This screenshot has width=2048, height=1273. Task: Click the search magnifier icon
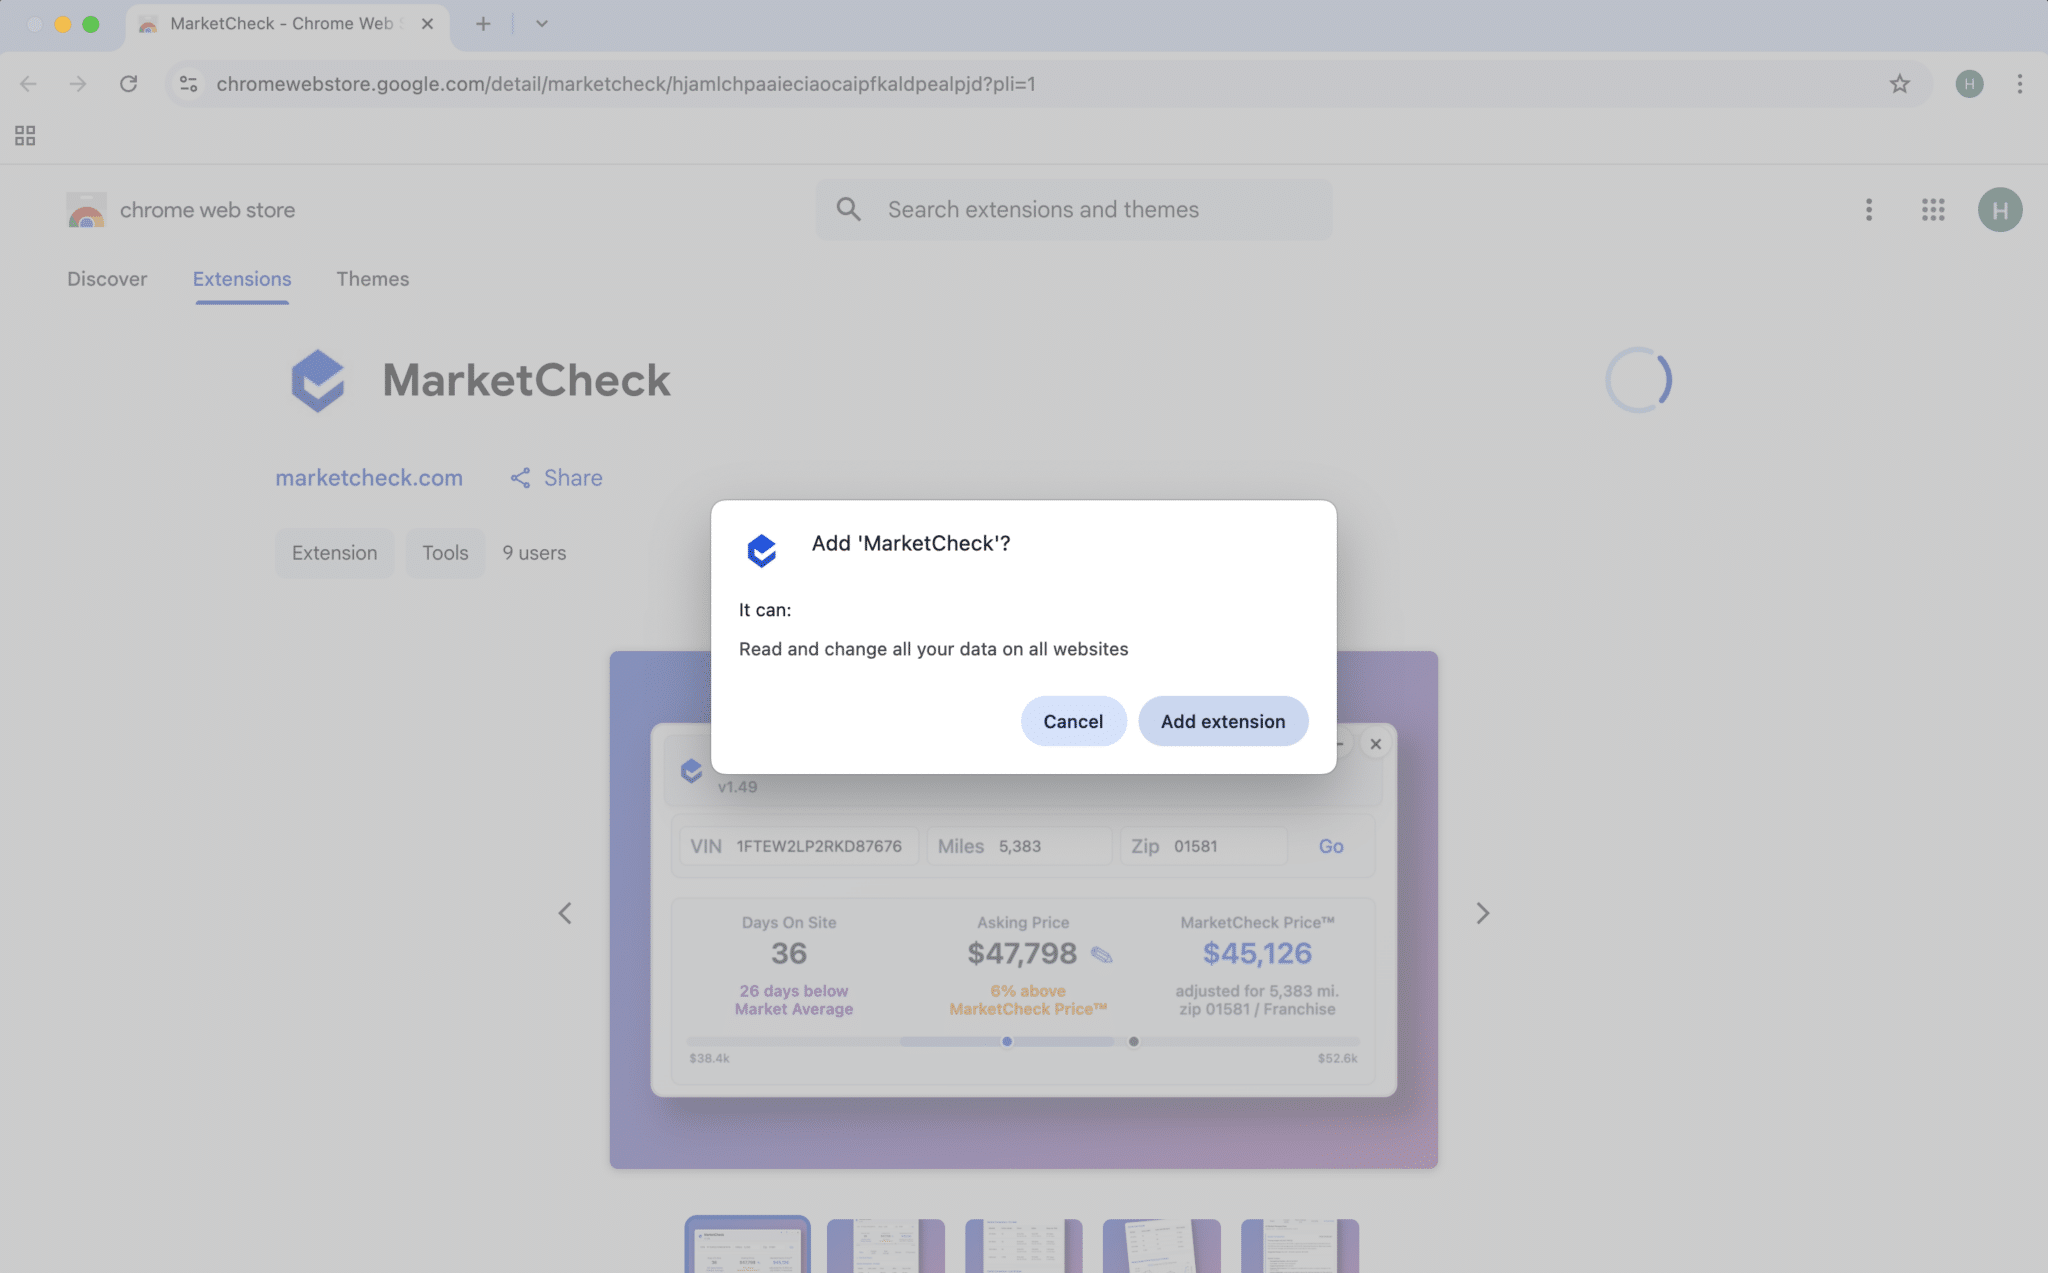pos(848,209)
